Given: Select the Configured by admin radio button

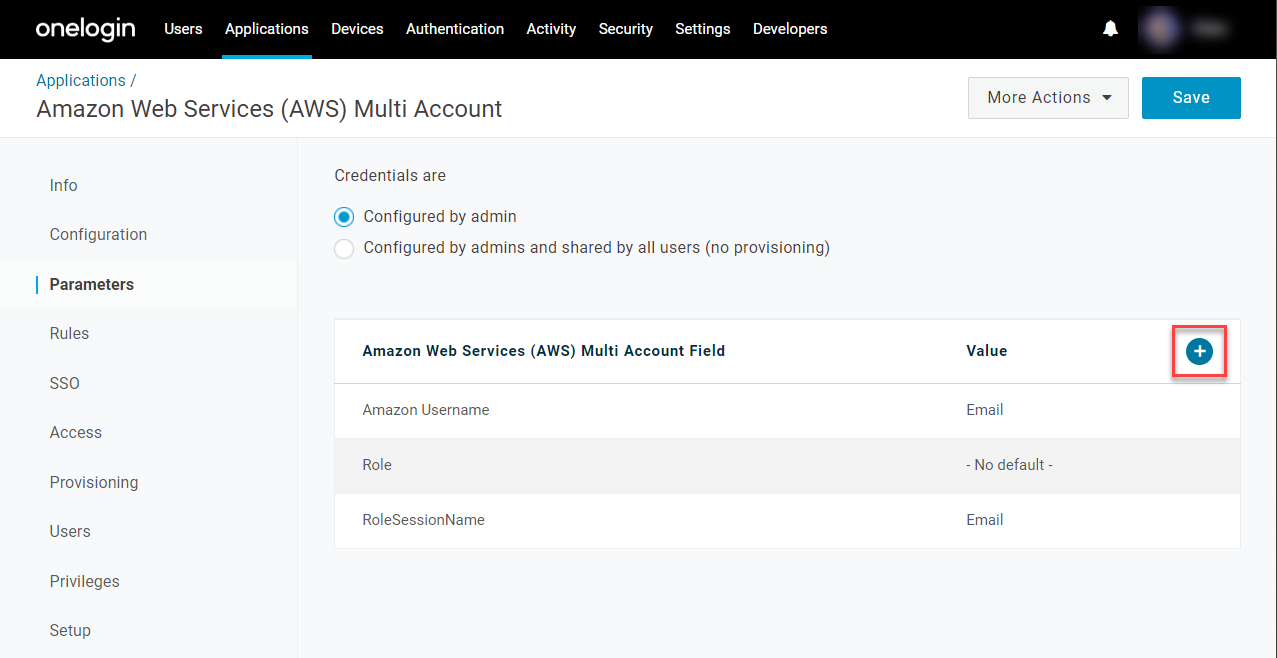Looking at the screenshot, I should click(344, 217).
